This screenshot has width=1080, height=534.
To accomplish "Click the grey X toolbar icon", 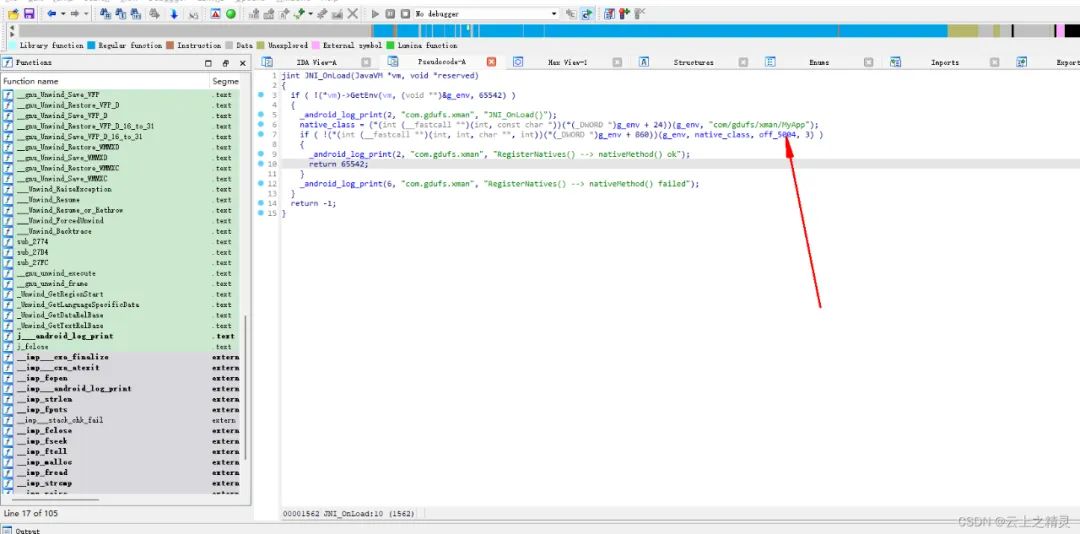I will [x=353, y=14].
